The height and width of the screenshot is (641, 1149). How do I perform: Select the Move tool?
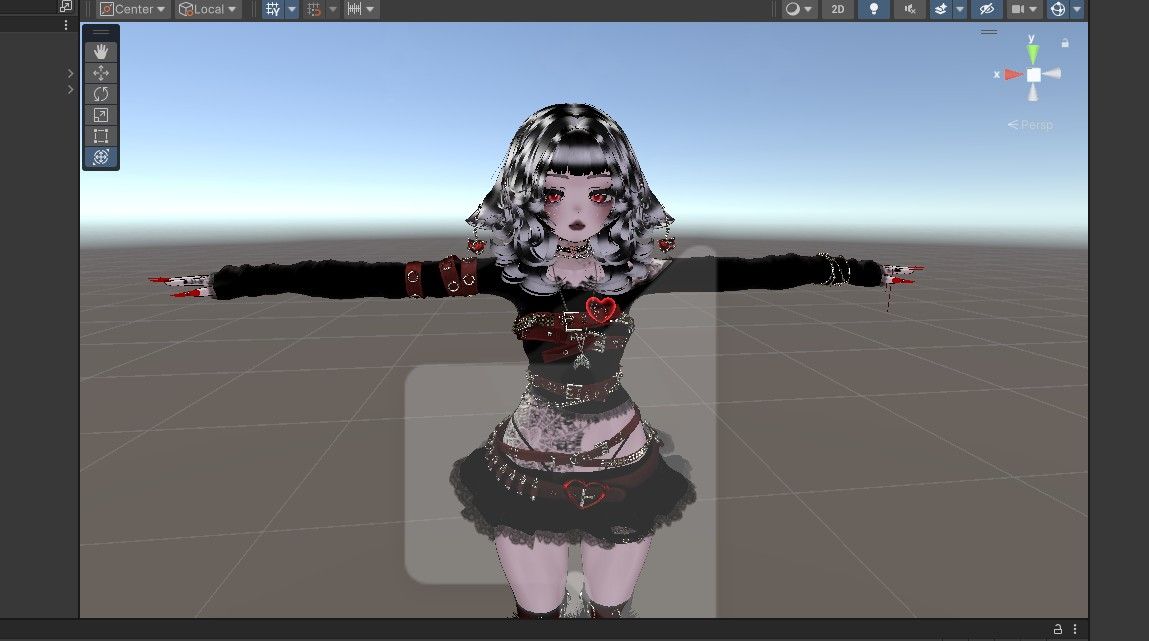(100, 73)
